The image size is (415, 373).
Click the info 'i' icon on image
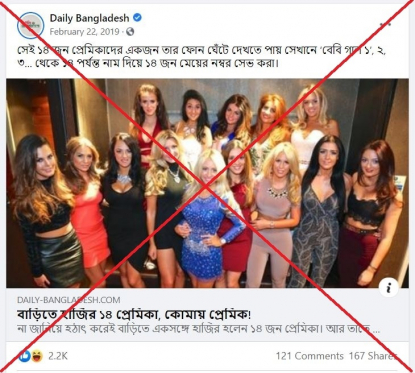[x=388, y=287]
